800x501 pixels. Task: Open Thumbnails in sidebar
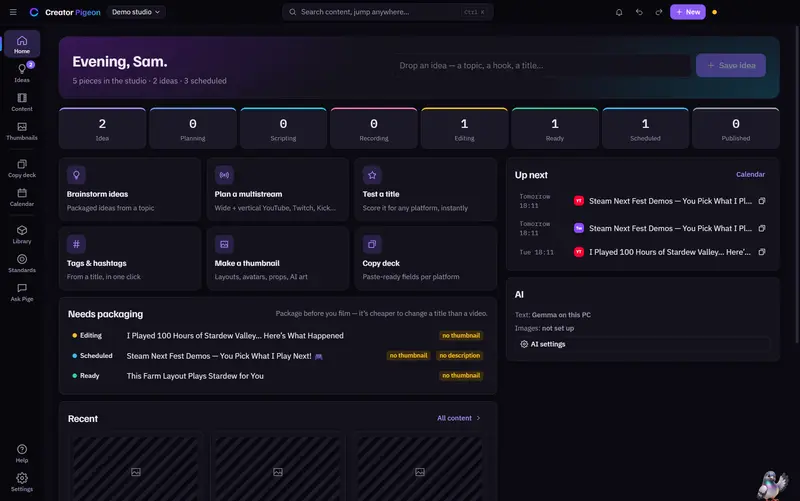[x=22, y=131]
